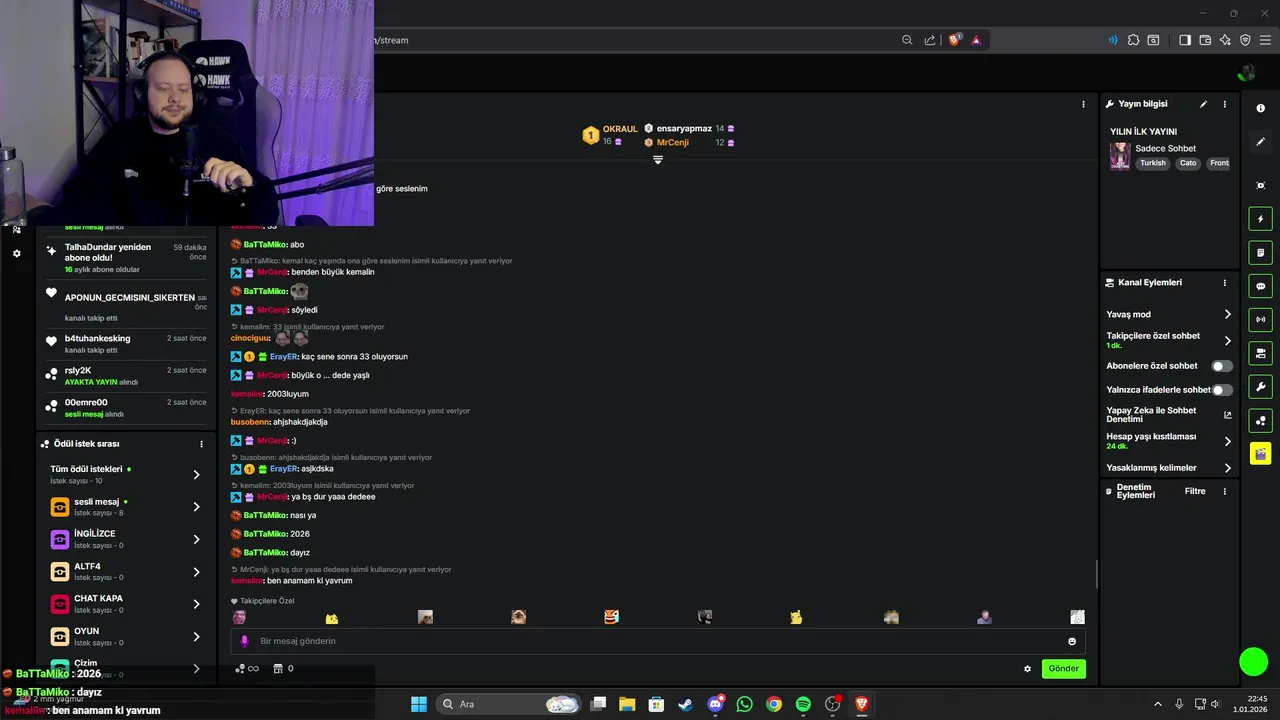Click the Turkish tag chip
Viewport: 1280px width, 720px height.
1153,163
